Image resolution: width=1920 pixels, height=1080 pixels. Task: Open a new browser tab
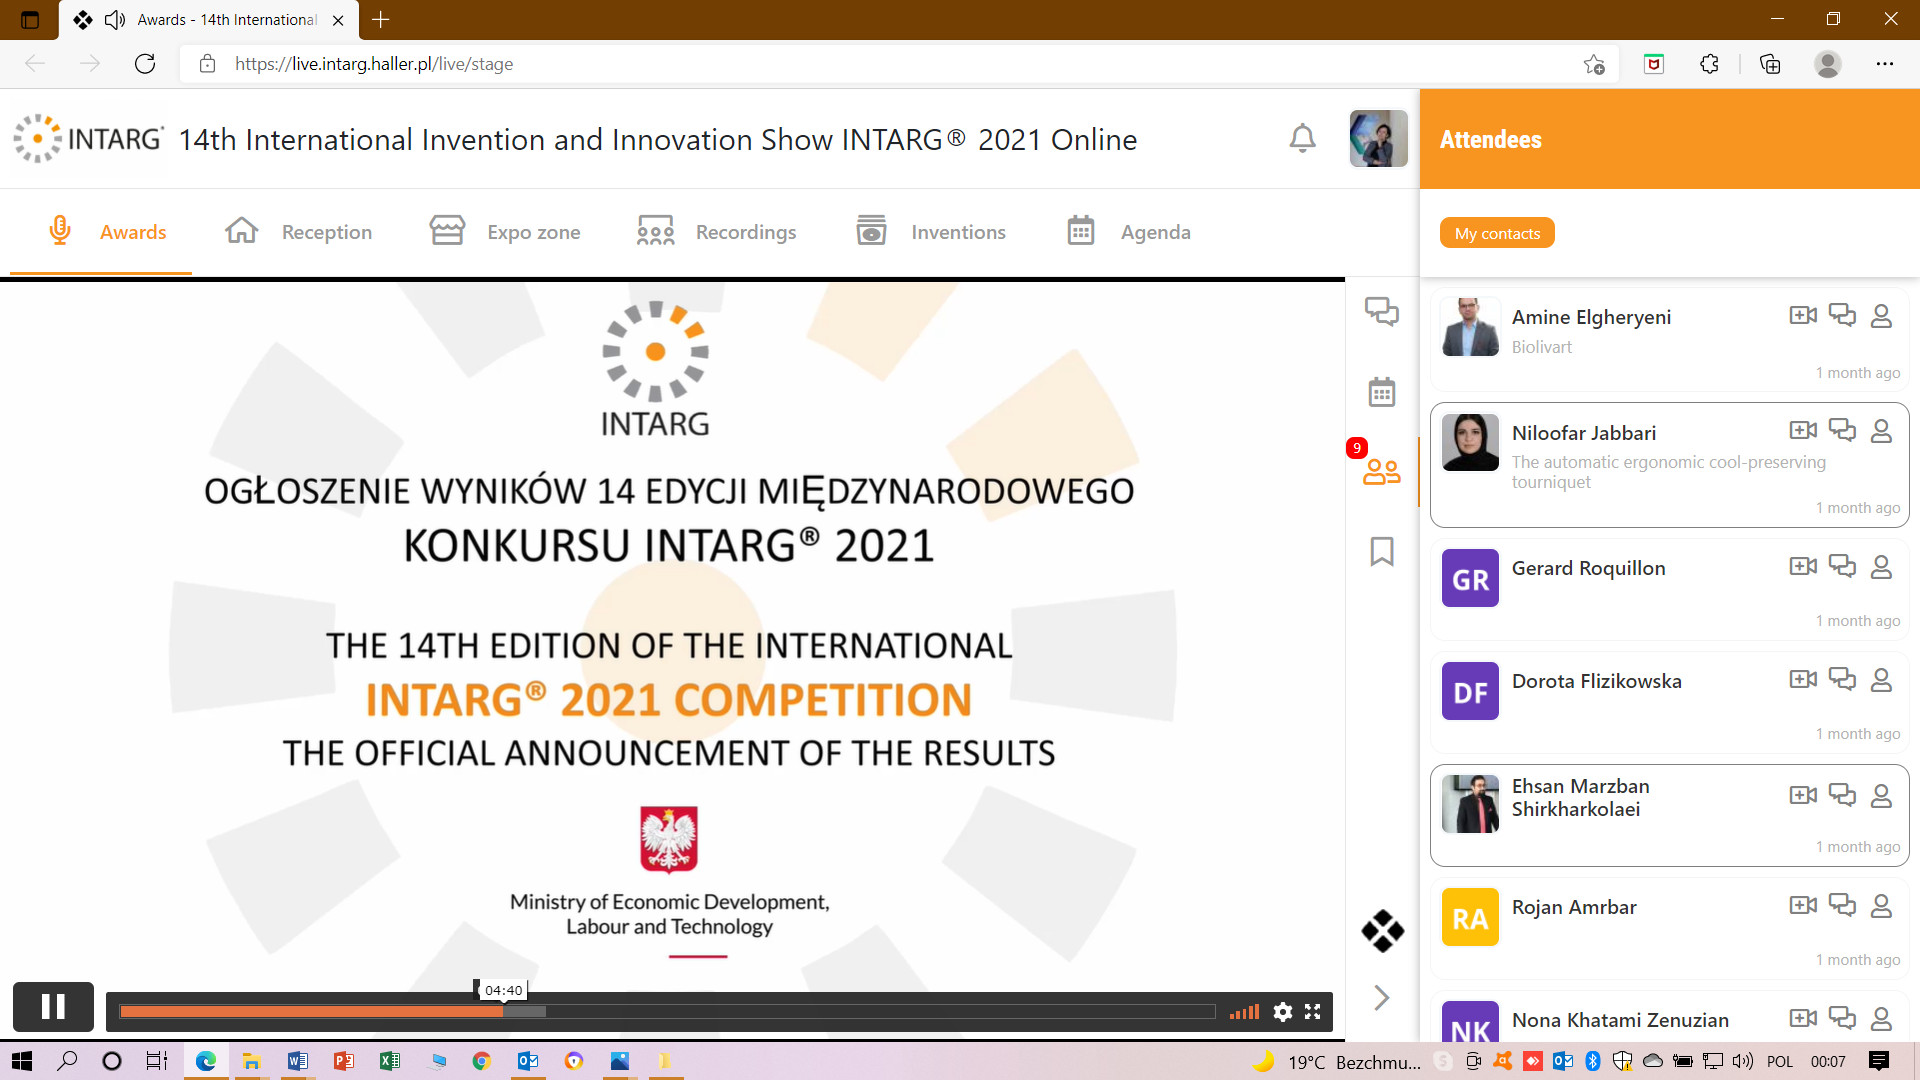click(x=380, y=19)
